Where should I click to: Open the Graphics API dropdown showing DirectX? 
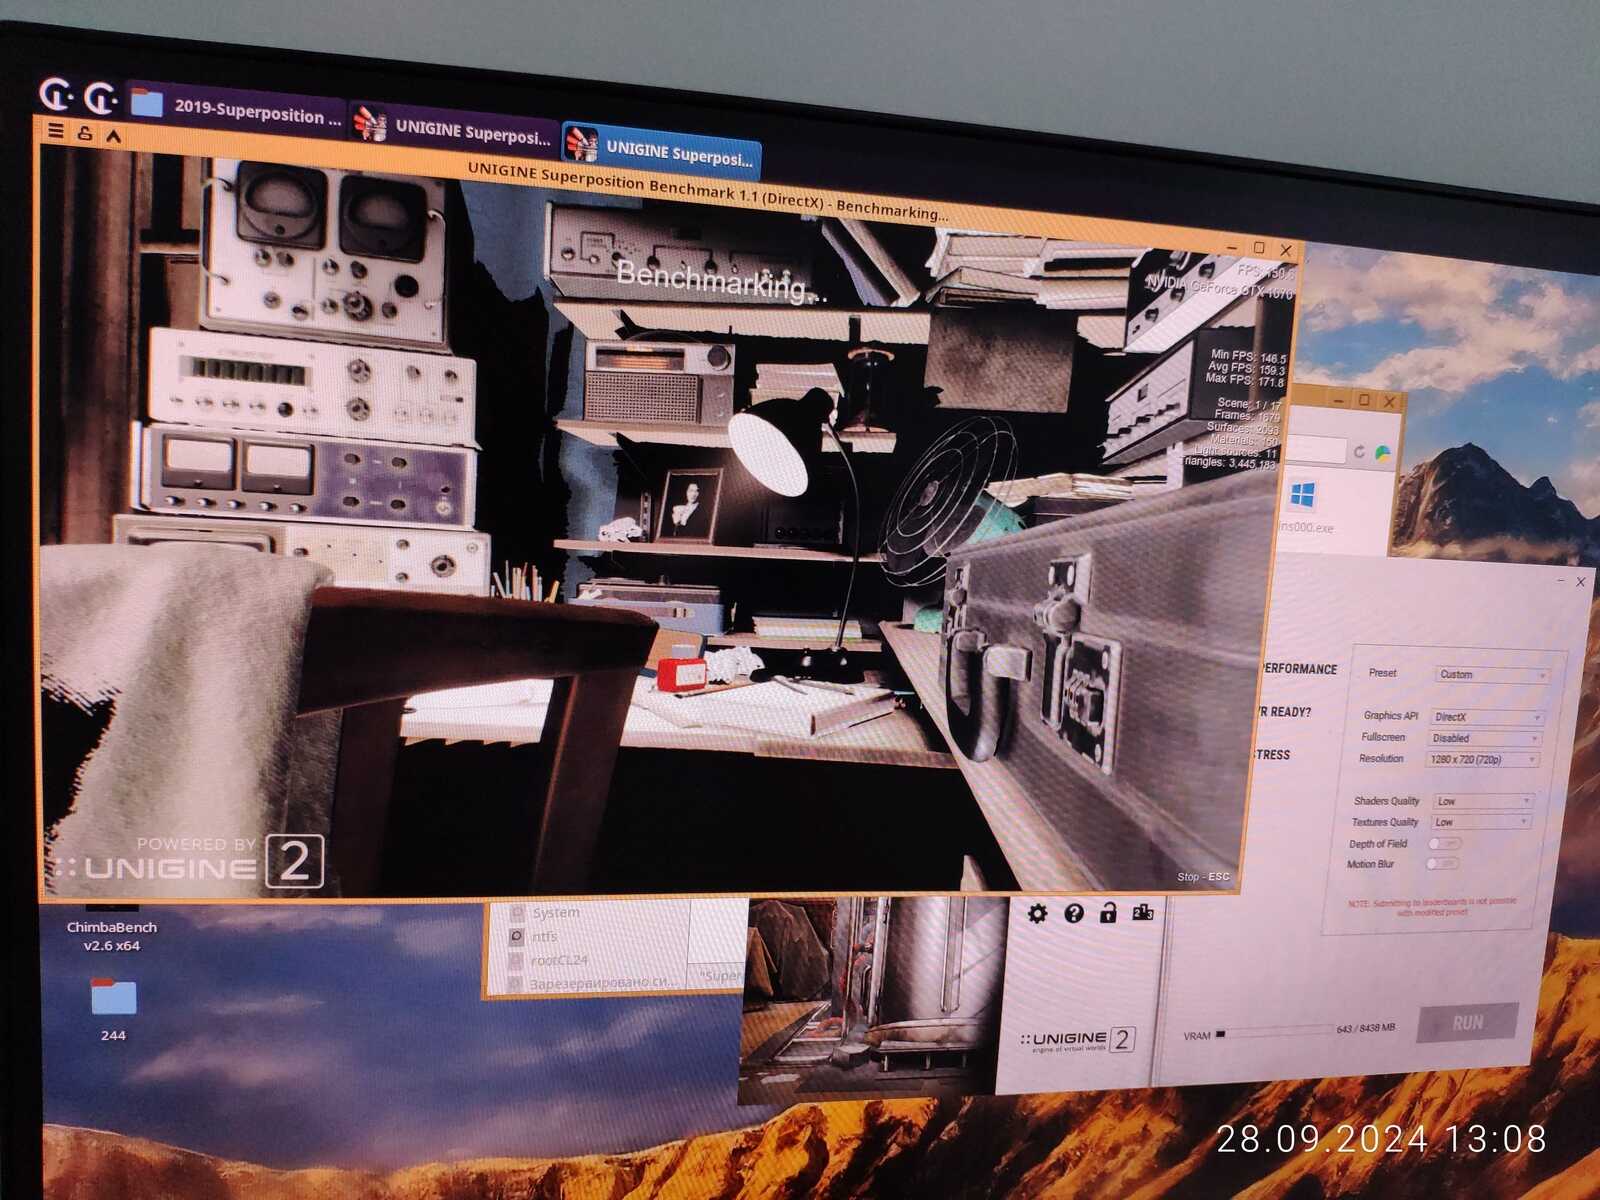pyautogui.click(x=1487, y=717)
